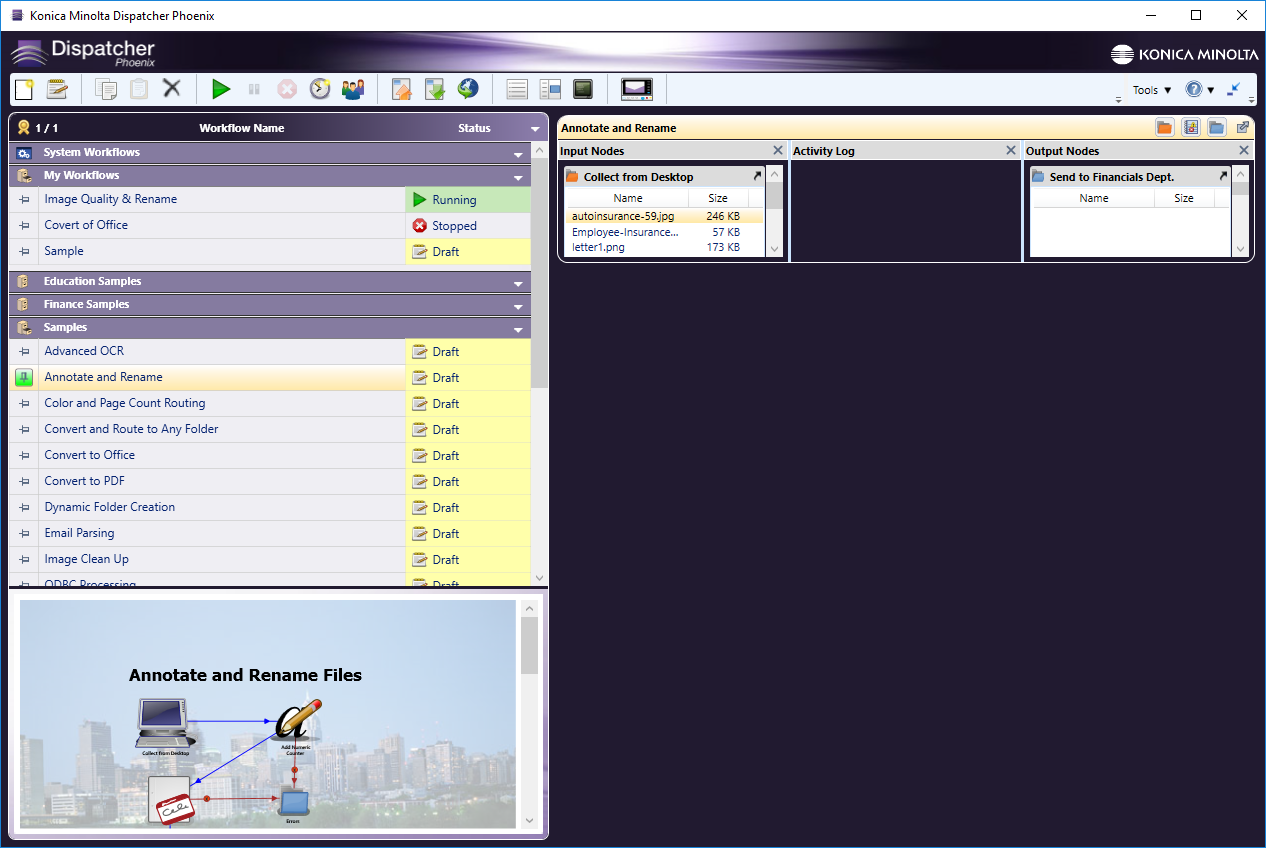This screenshot has height=848, width=1266.
Task: Switch to the list view layout icon
Action: (x=517, y=89)
